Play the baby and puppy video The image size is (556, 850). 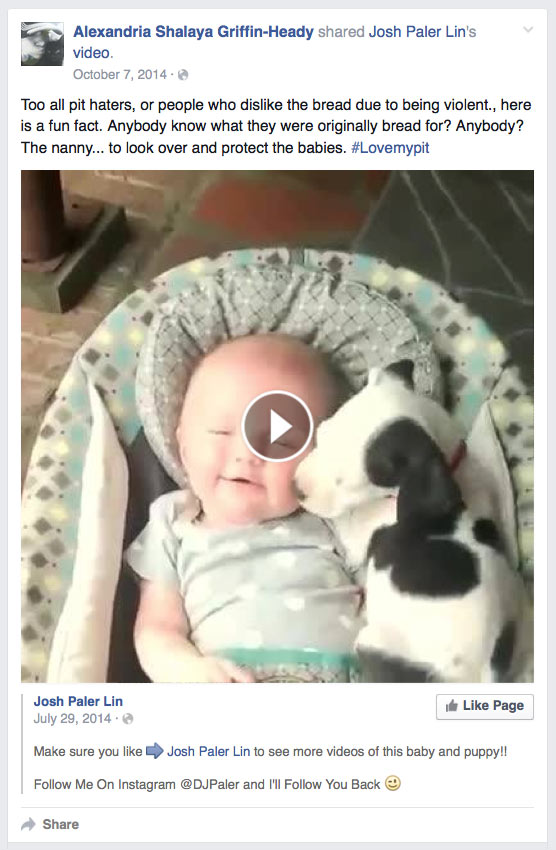point(277,426)
